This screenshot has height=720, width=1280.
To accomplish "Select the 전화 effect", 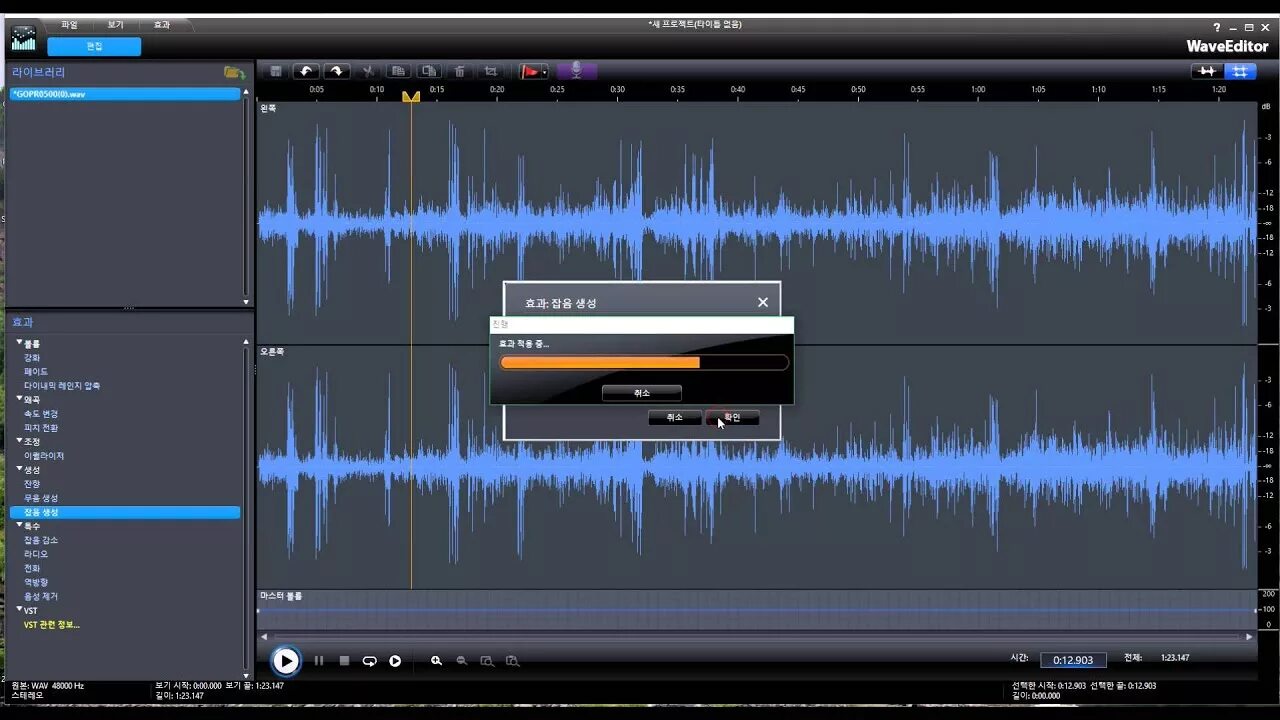I will [x=32, y=568].
